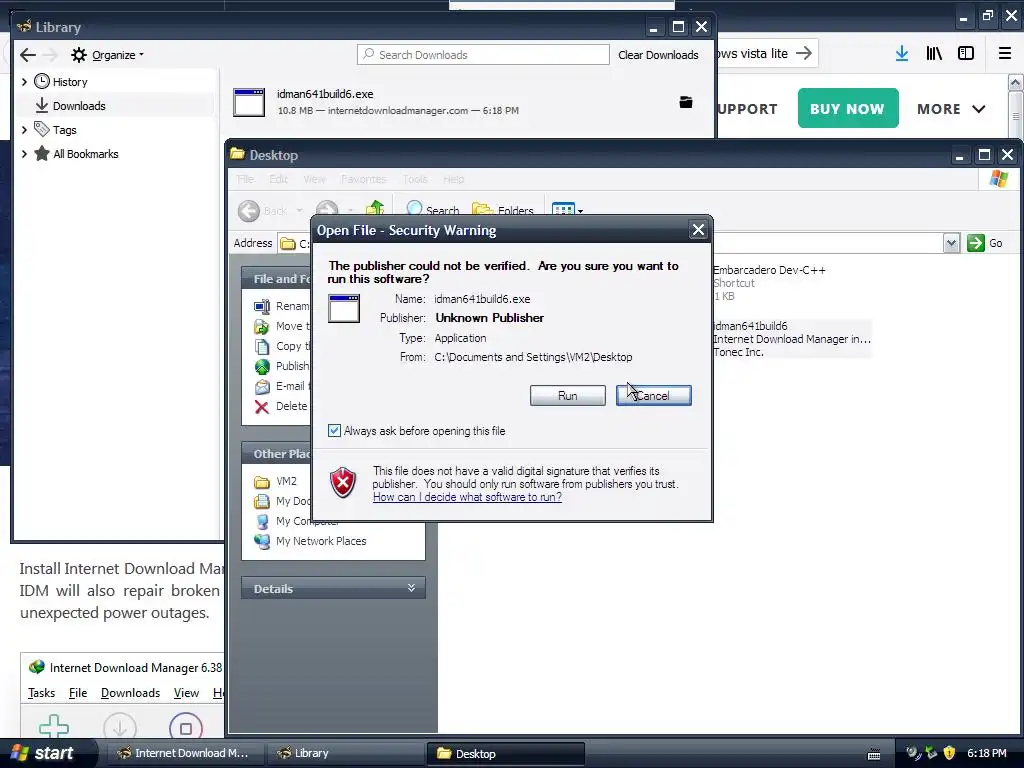Expand the All Bookmarks tree item
Image resolution: width=1024 pixels, height=768 pixels.
click(x=24, y=154)
